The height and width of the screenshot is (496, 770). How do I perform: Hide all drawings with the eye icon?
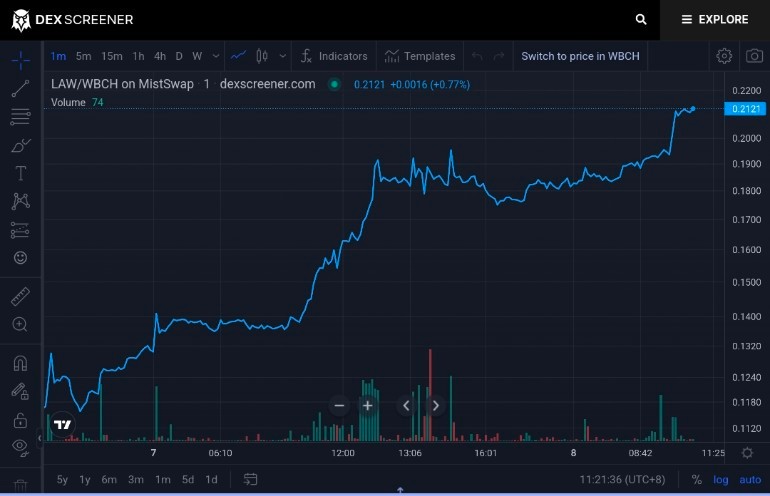[x=20, y=447]
